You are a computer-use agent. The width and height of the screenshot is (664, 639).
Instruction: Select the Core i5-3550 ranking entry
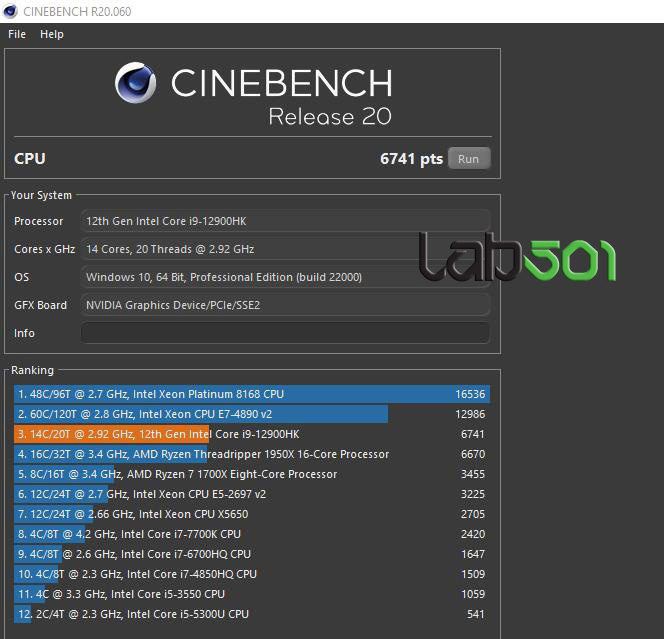click(x=250, y=594)
